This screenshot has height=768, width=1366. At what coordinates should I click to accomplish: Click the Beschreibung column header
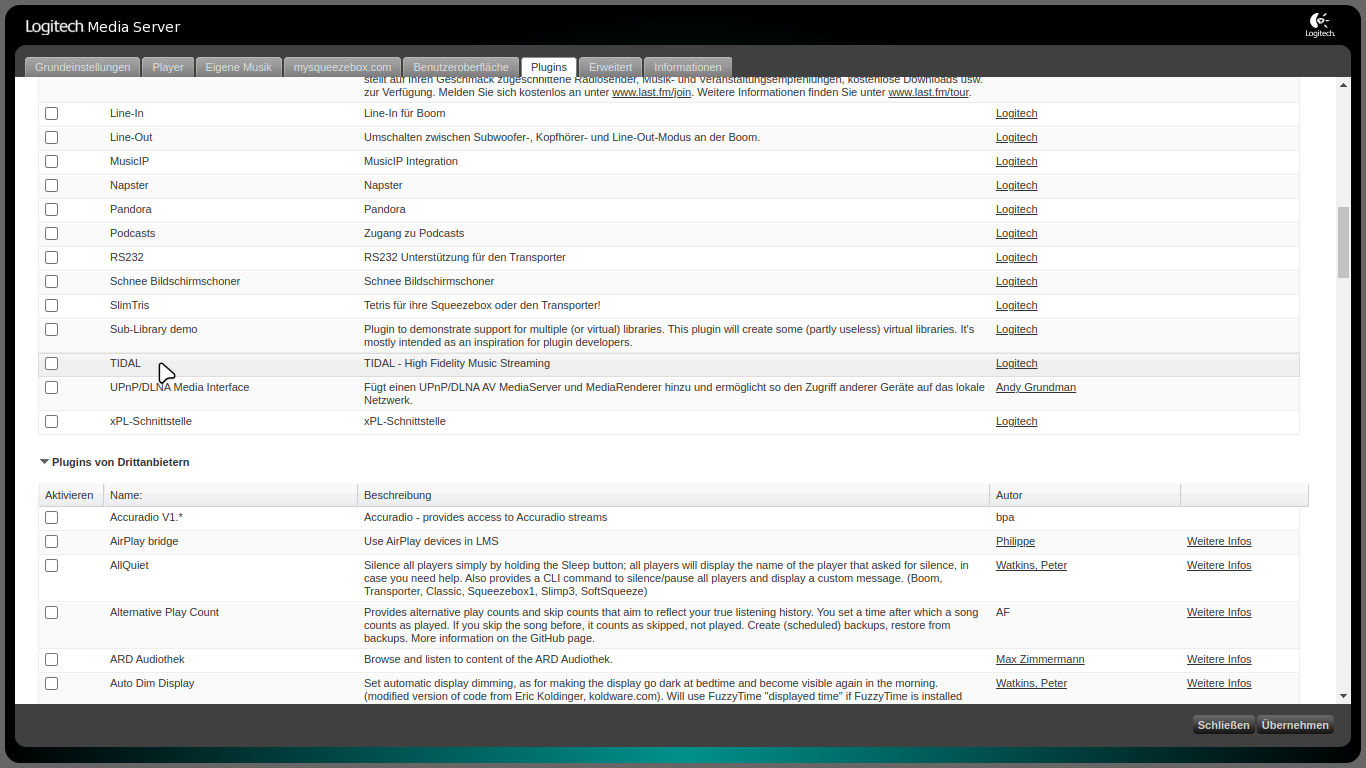coord(673,495)
